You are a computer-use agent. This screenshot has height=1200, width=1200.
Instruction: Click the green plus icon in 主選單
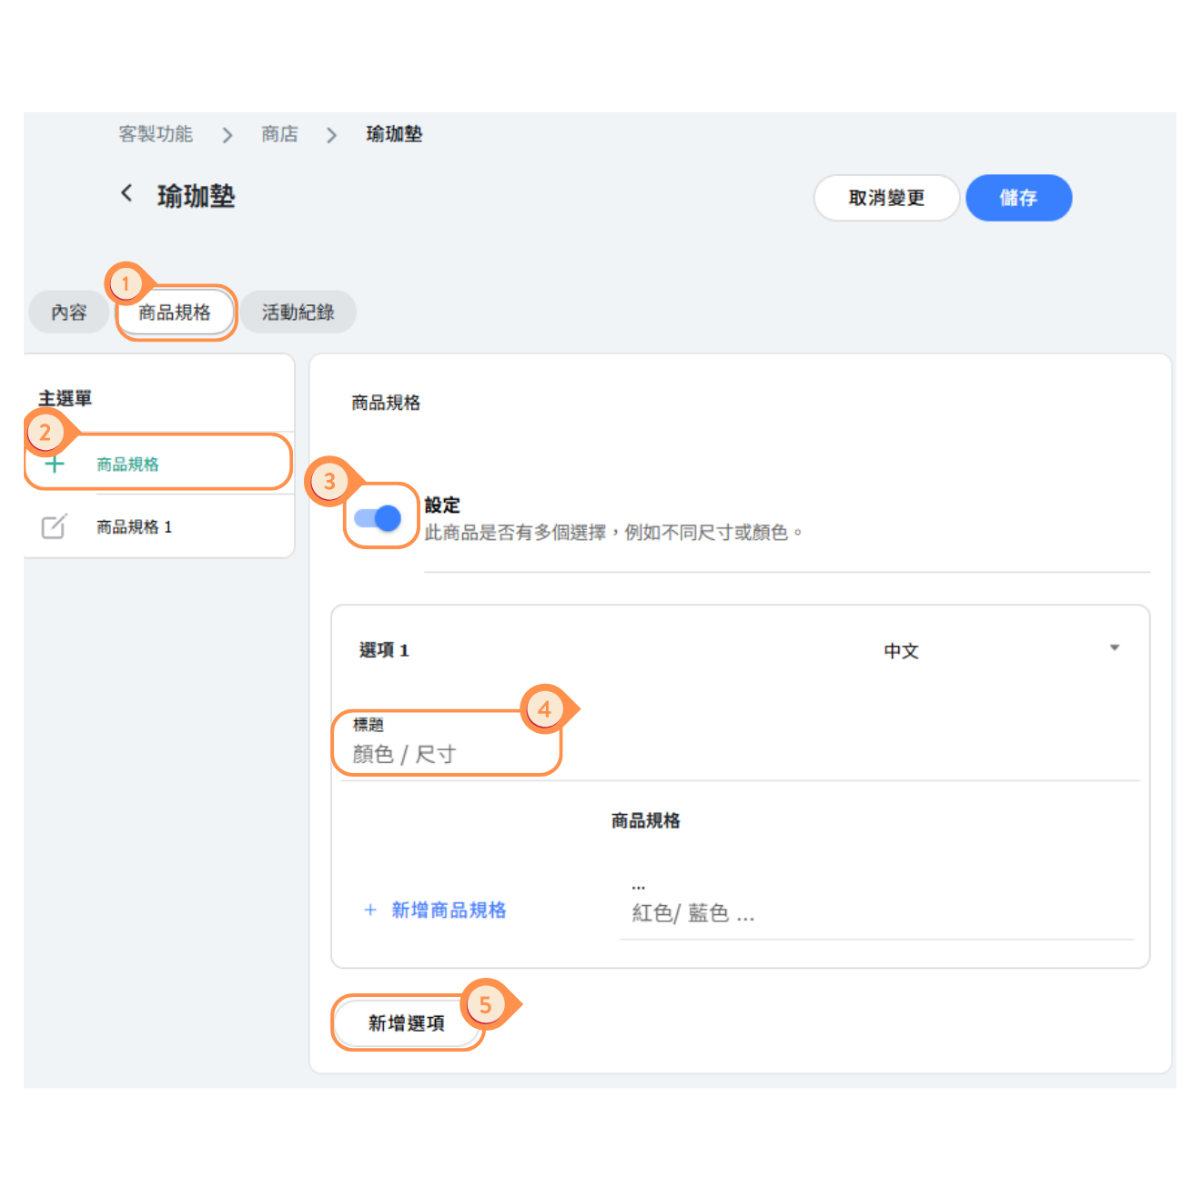pos(55,464)
